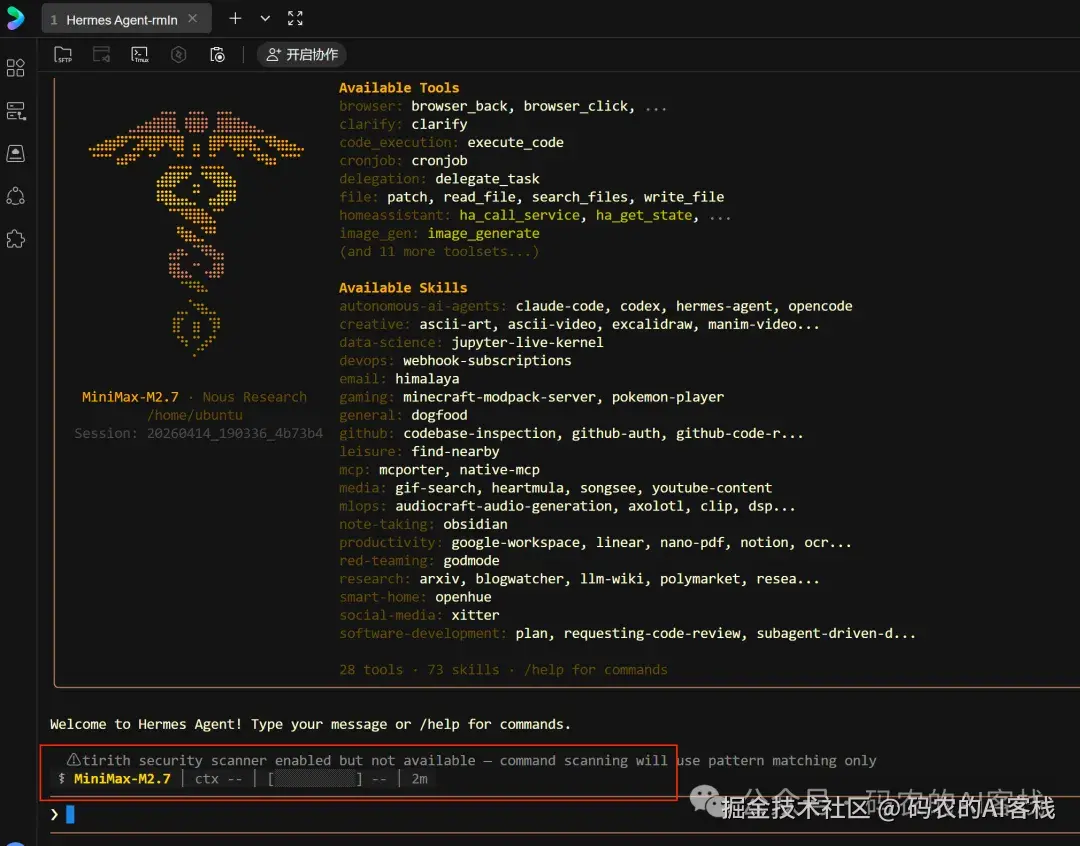
Task: Open the clipboard history icon
Action: point(217,55)
